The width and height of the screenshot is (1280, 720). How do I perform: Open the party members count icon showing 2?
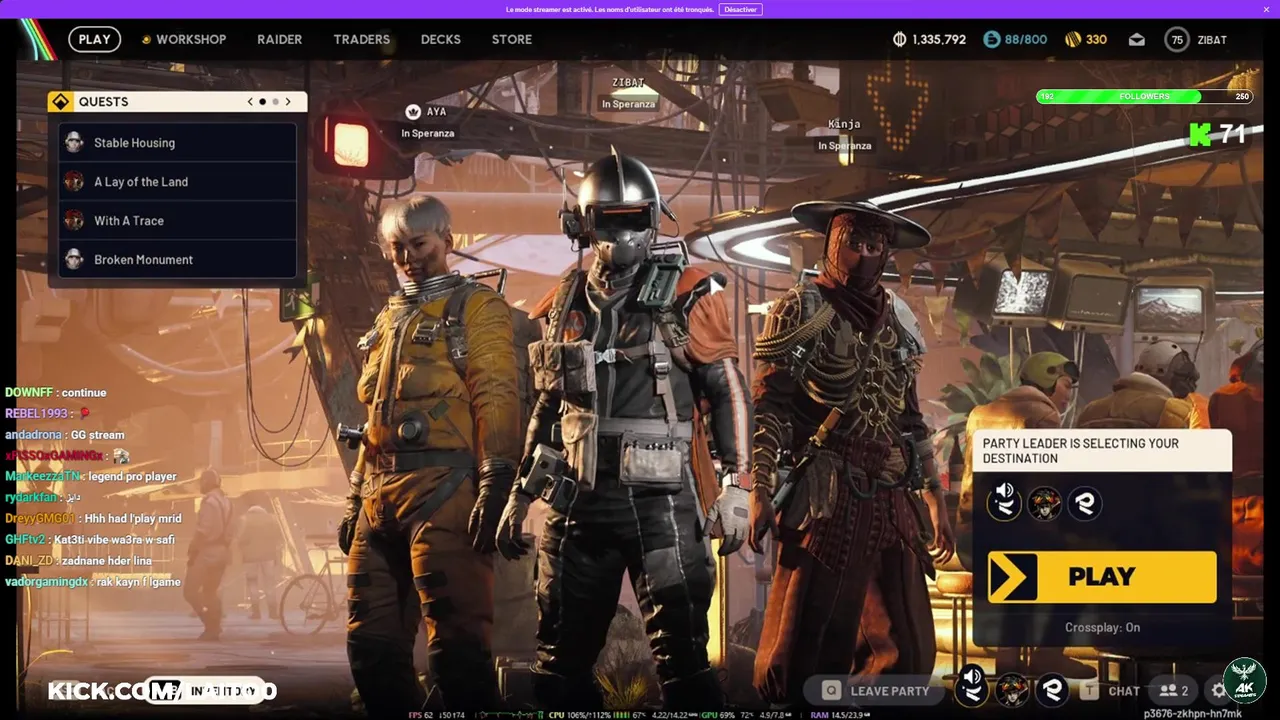(1173, 690)
